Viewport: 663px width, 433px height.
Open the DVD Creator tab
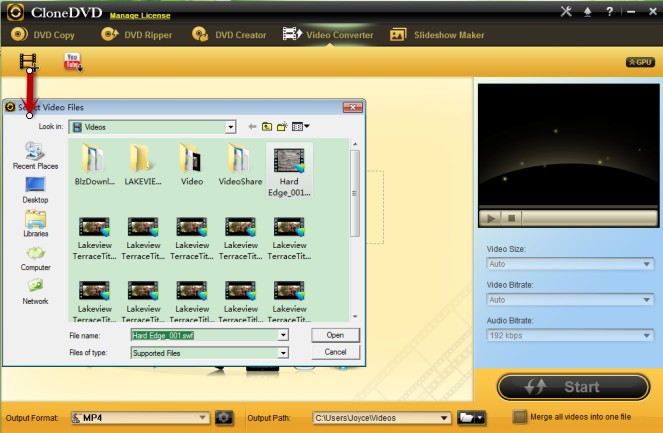click(229, 35)
